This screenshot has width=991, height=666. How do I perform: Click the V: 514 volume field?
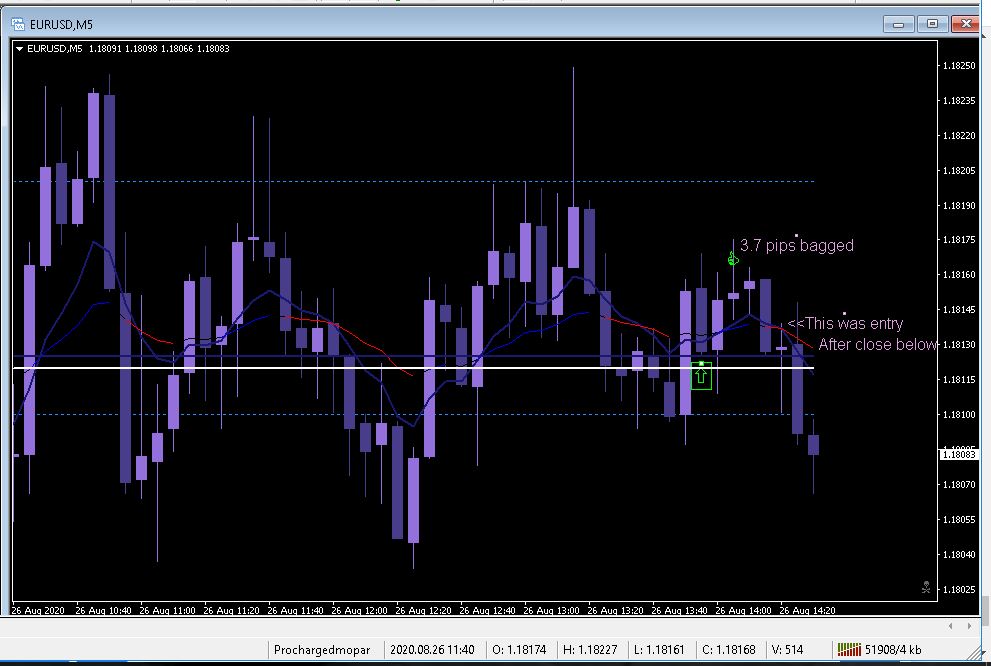(x=787, y=650)
